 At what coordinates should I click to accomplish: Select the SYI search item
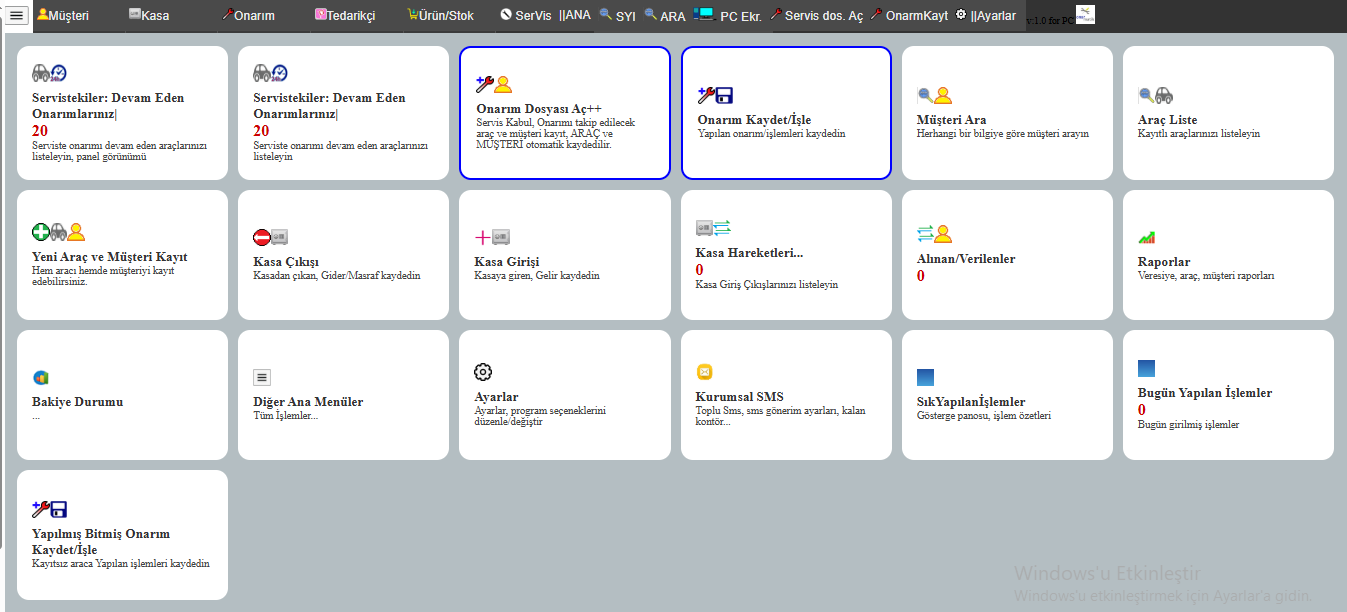coord(617,15)
